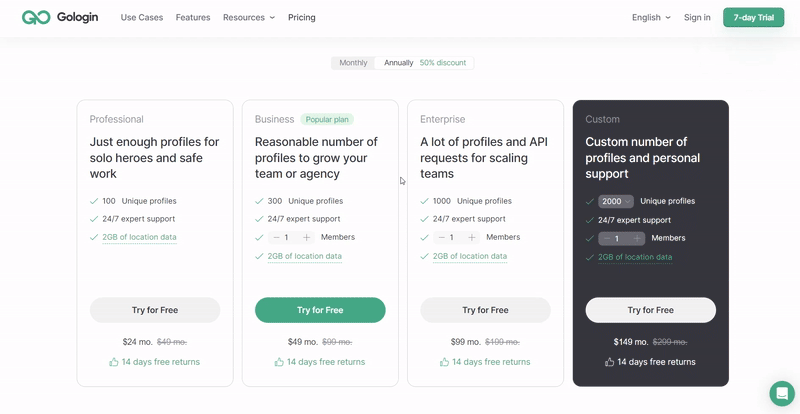This screenshot has width=800, height=414.
Task: Click minus icon in Custom plan members
Action: [x=607, y=238]
